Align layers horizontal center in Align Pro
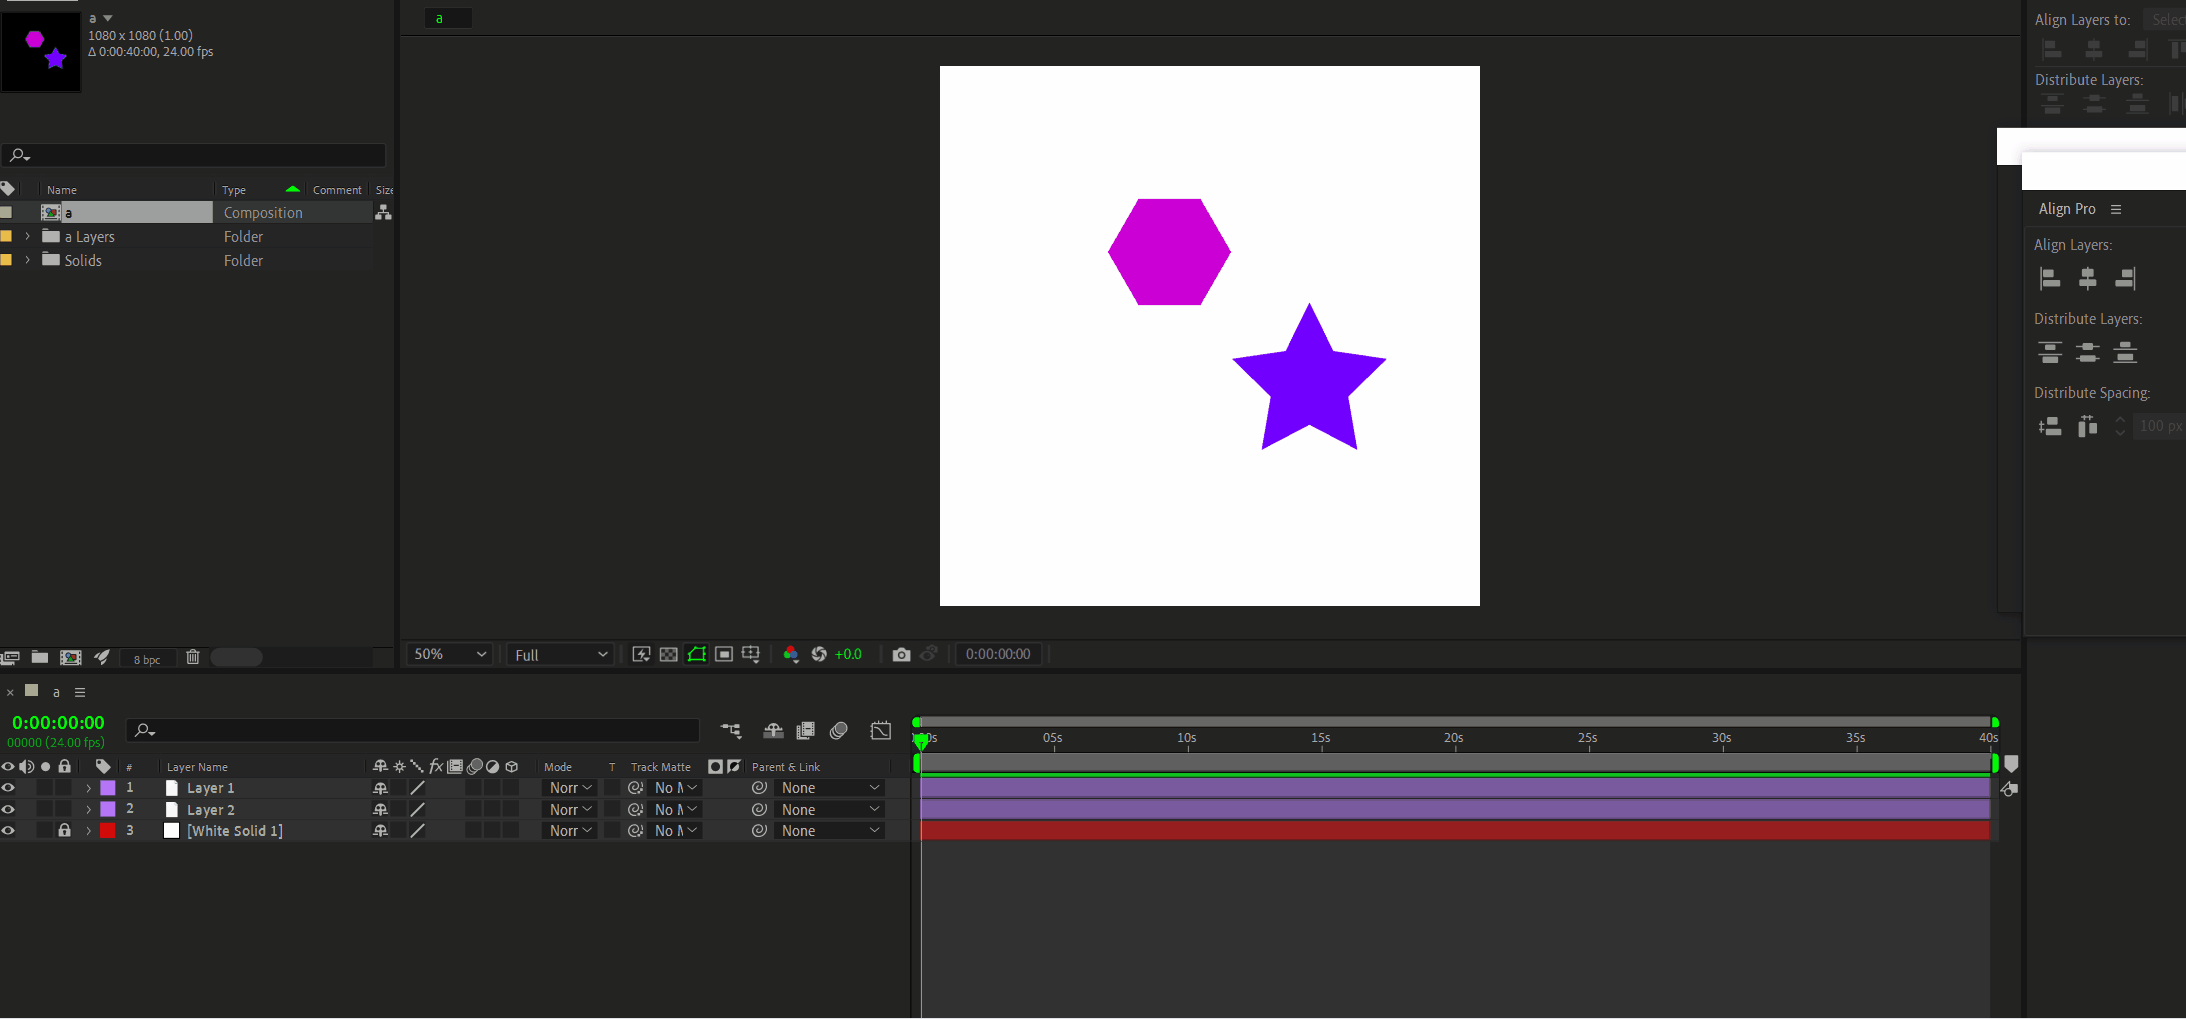 click(2088, 279)
